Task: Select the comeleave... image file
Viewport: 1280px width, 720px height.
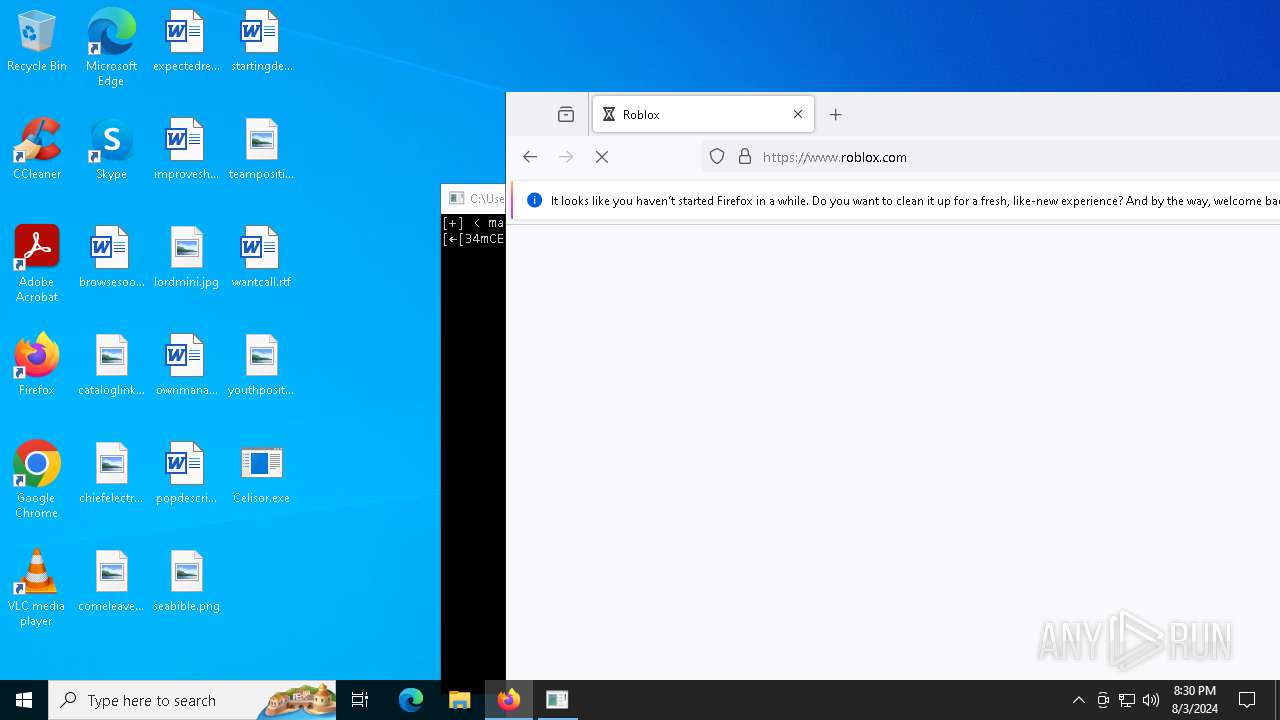Action: click(111, 582)
